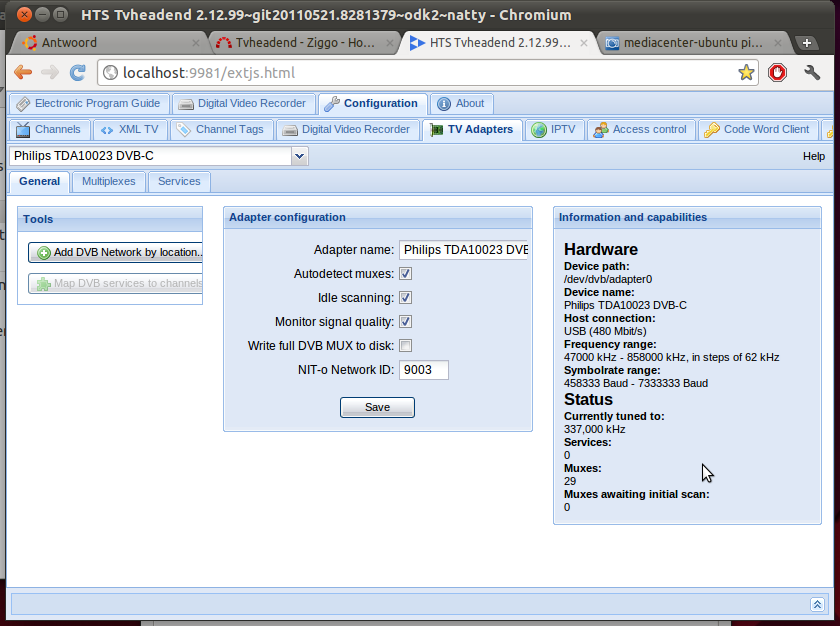Open the Channel Tags tab
The image size is (840, 626).
(221, 130)
